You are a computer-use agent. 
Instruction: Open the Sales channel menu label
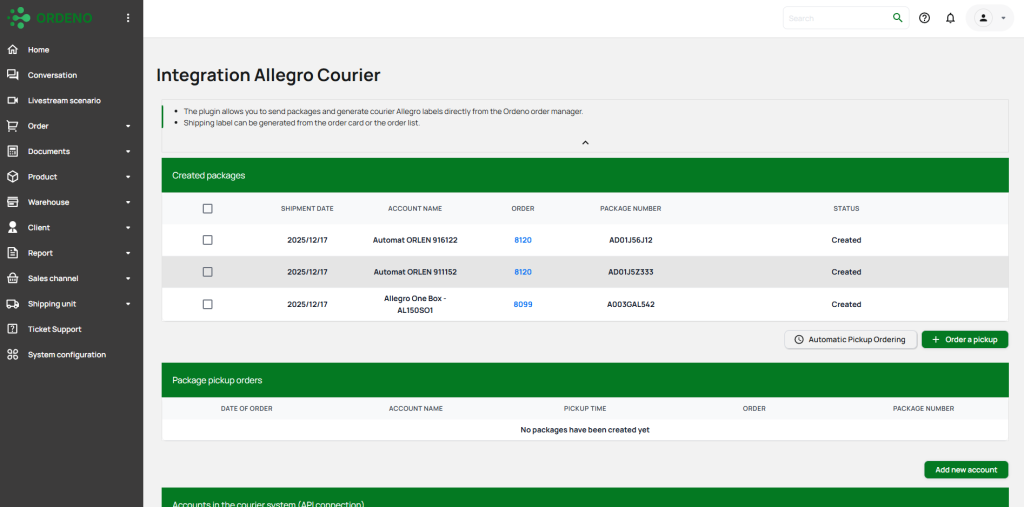[x=53, y=278]
